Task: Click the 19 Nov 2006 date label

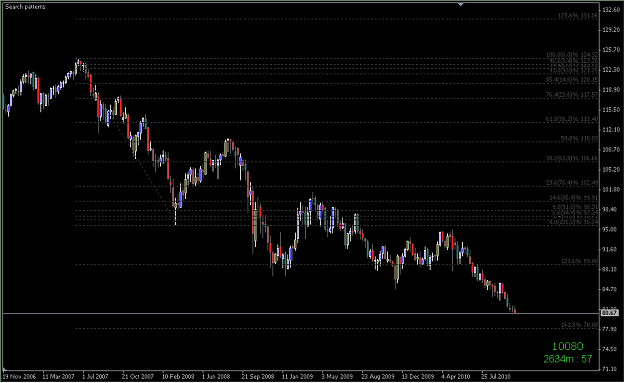Action: [x=20, y=376]
